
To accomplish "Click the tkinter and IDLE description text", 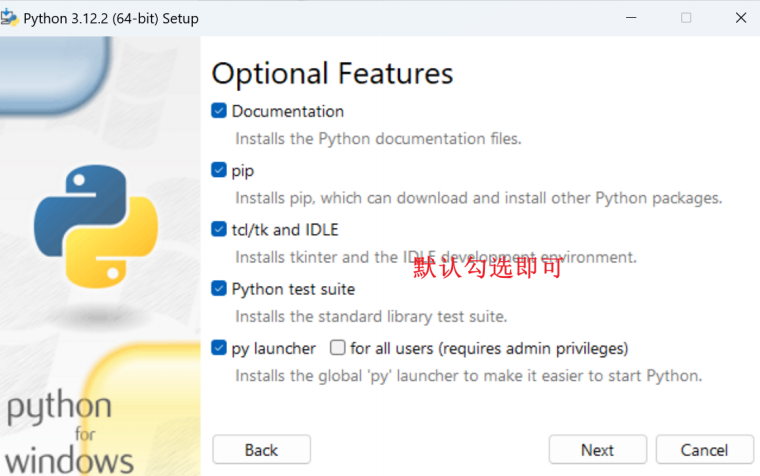I will tap(435, 257).
